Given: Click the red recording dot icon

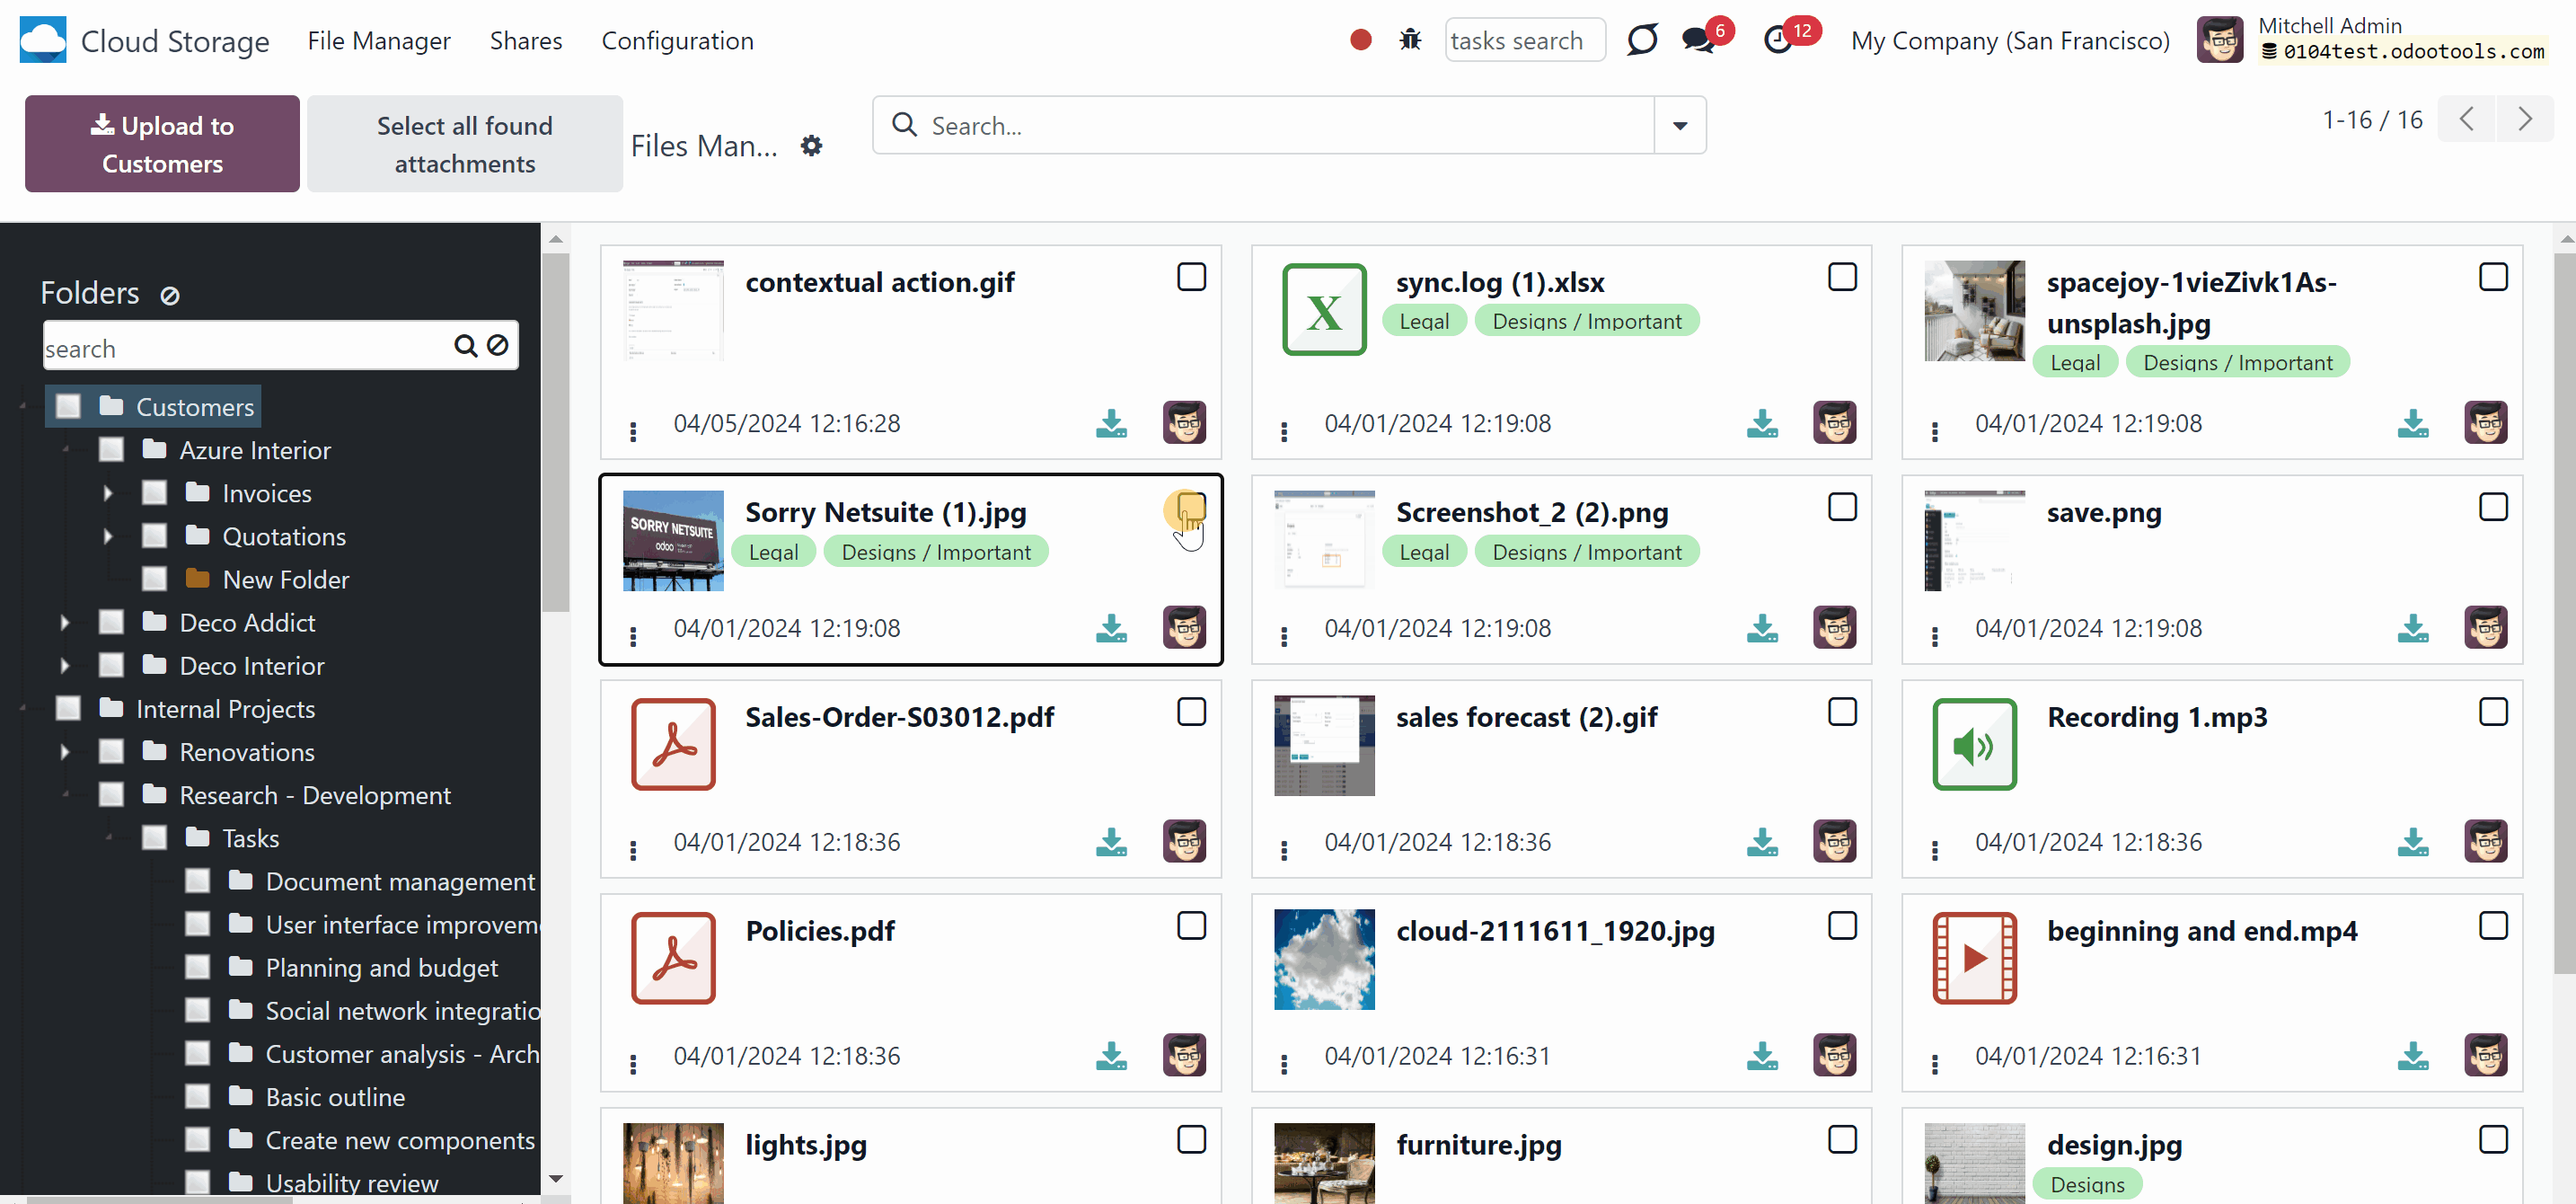Looking at the screenshot, I should [1360, 40].
